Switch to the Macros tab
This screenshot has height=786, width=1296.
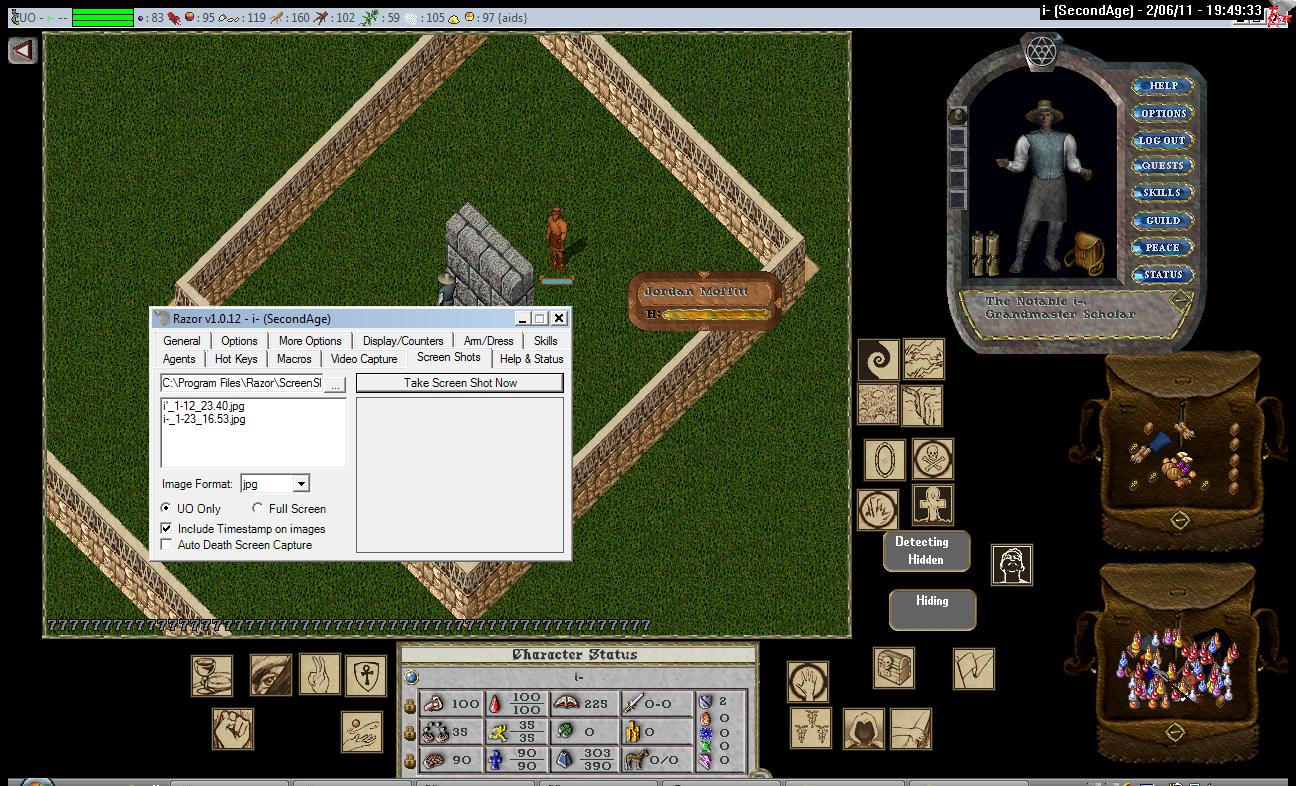point(294,359)
